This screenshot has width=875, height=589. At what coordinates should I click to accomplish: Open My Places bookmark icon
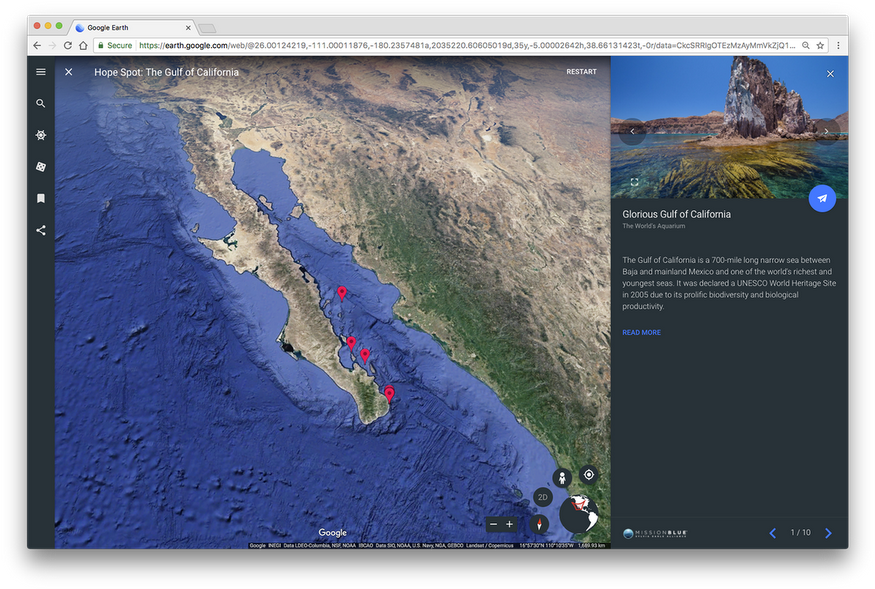(41, 198)
